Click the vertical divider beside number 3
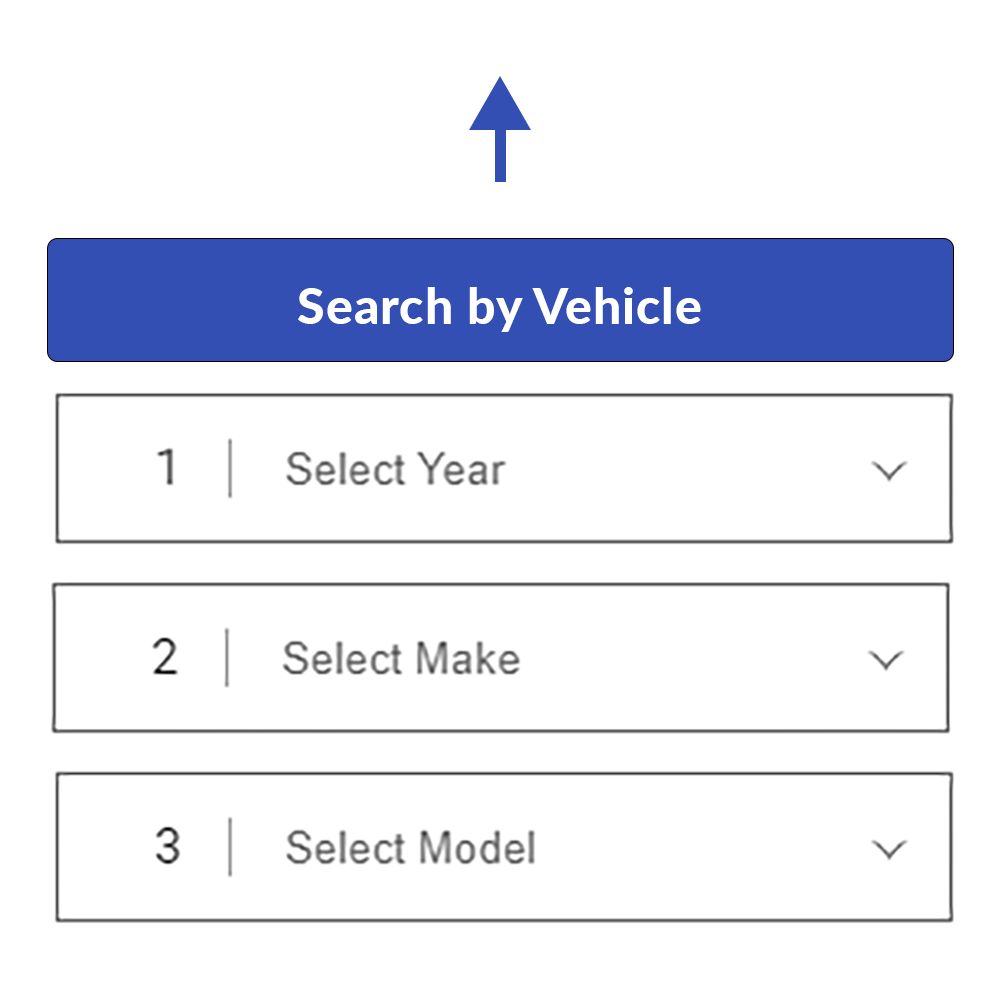This screenshot has height=1000, width=1000. pos(230,846)
